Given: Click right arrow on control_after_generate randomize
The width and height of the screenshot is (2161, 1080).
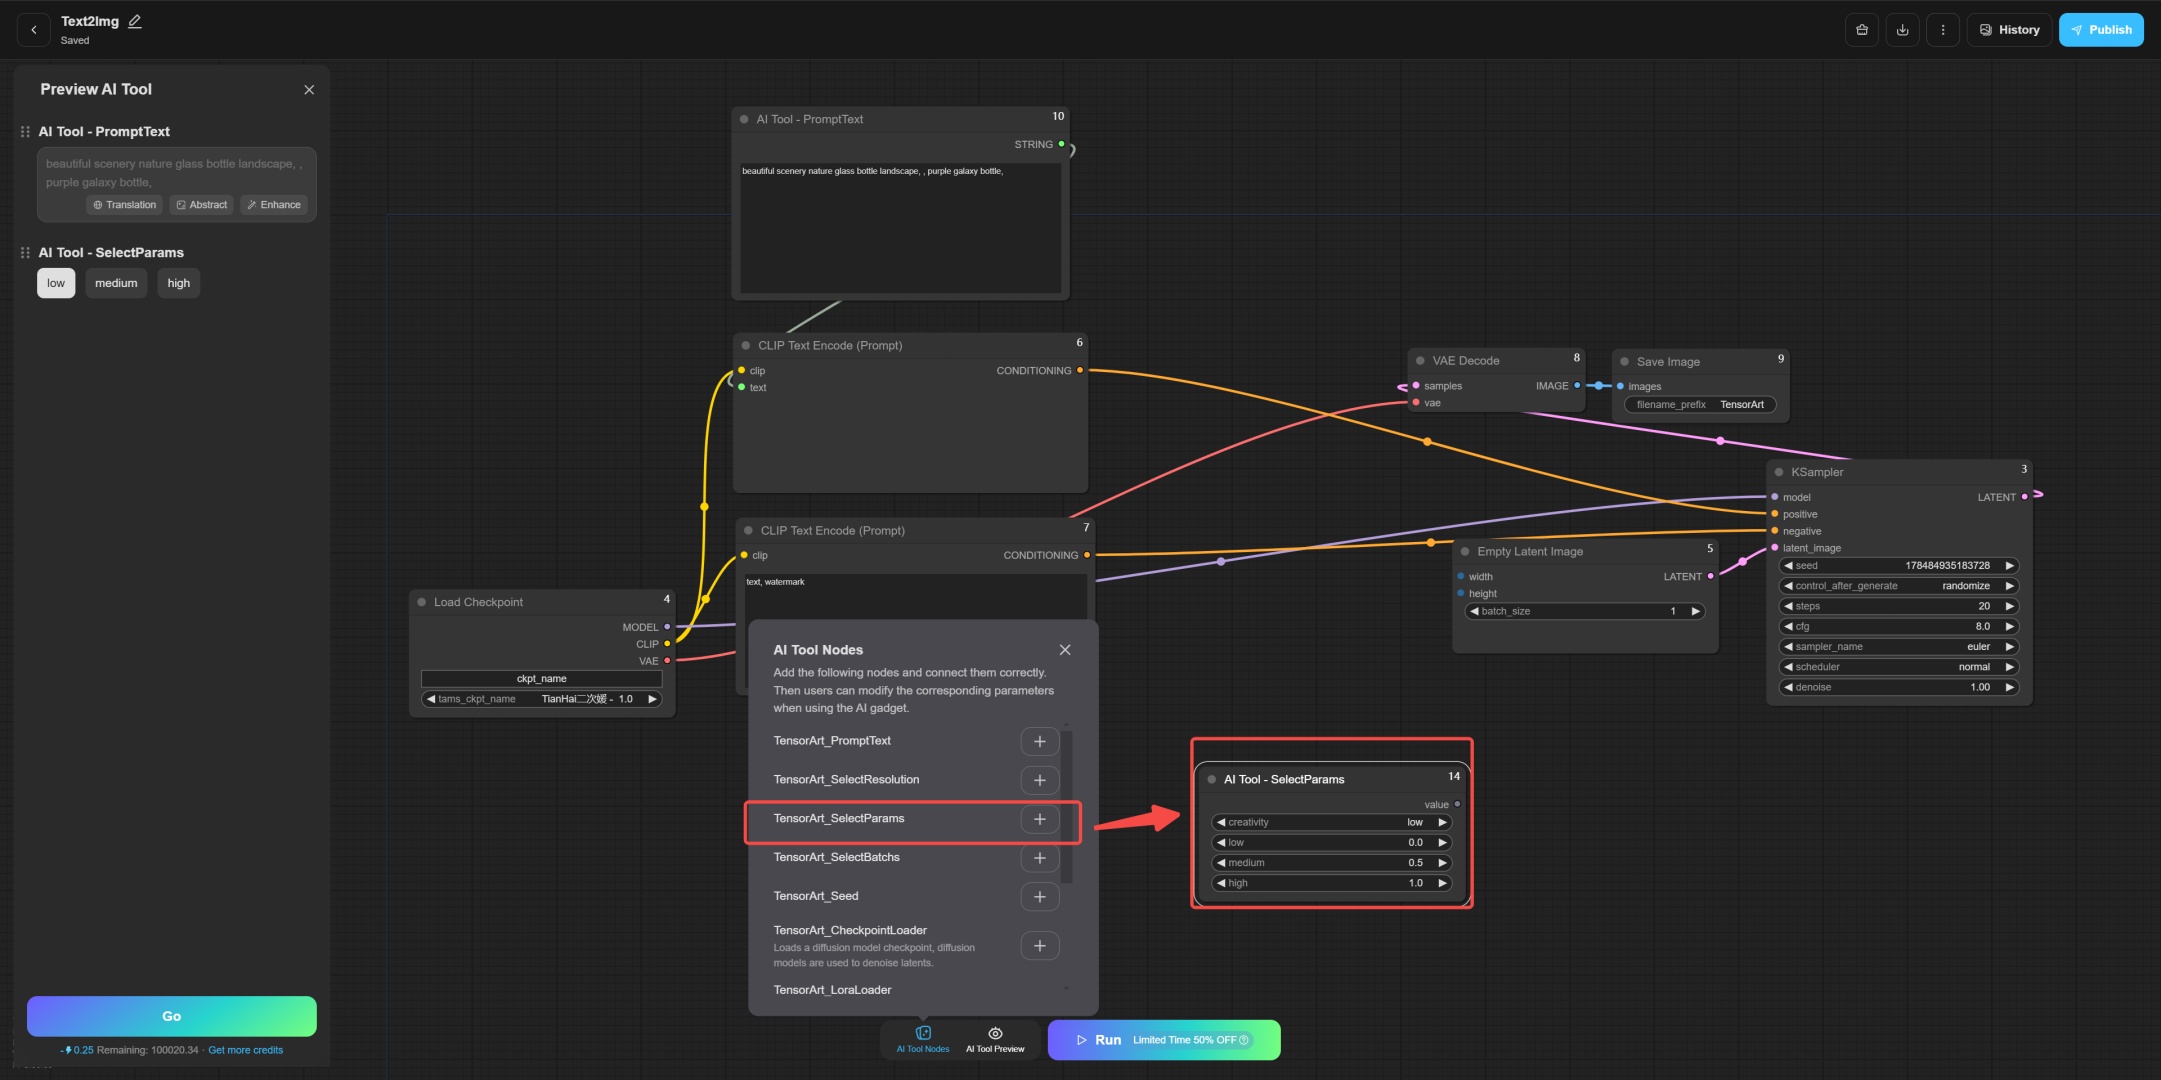Looking at the screenshot, I should 2009,586.
